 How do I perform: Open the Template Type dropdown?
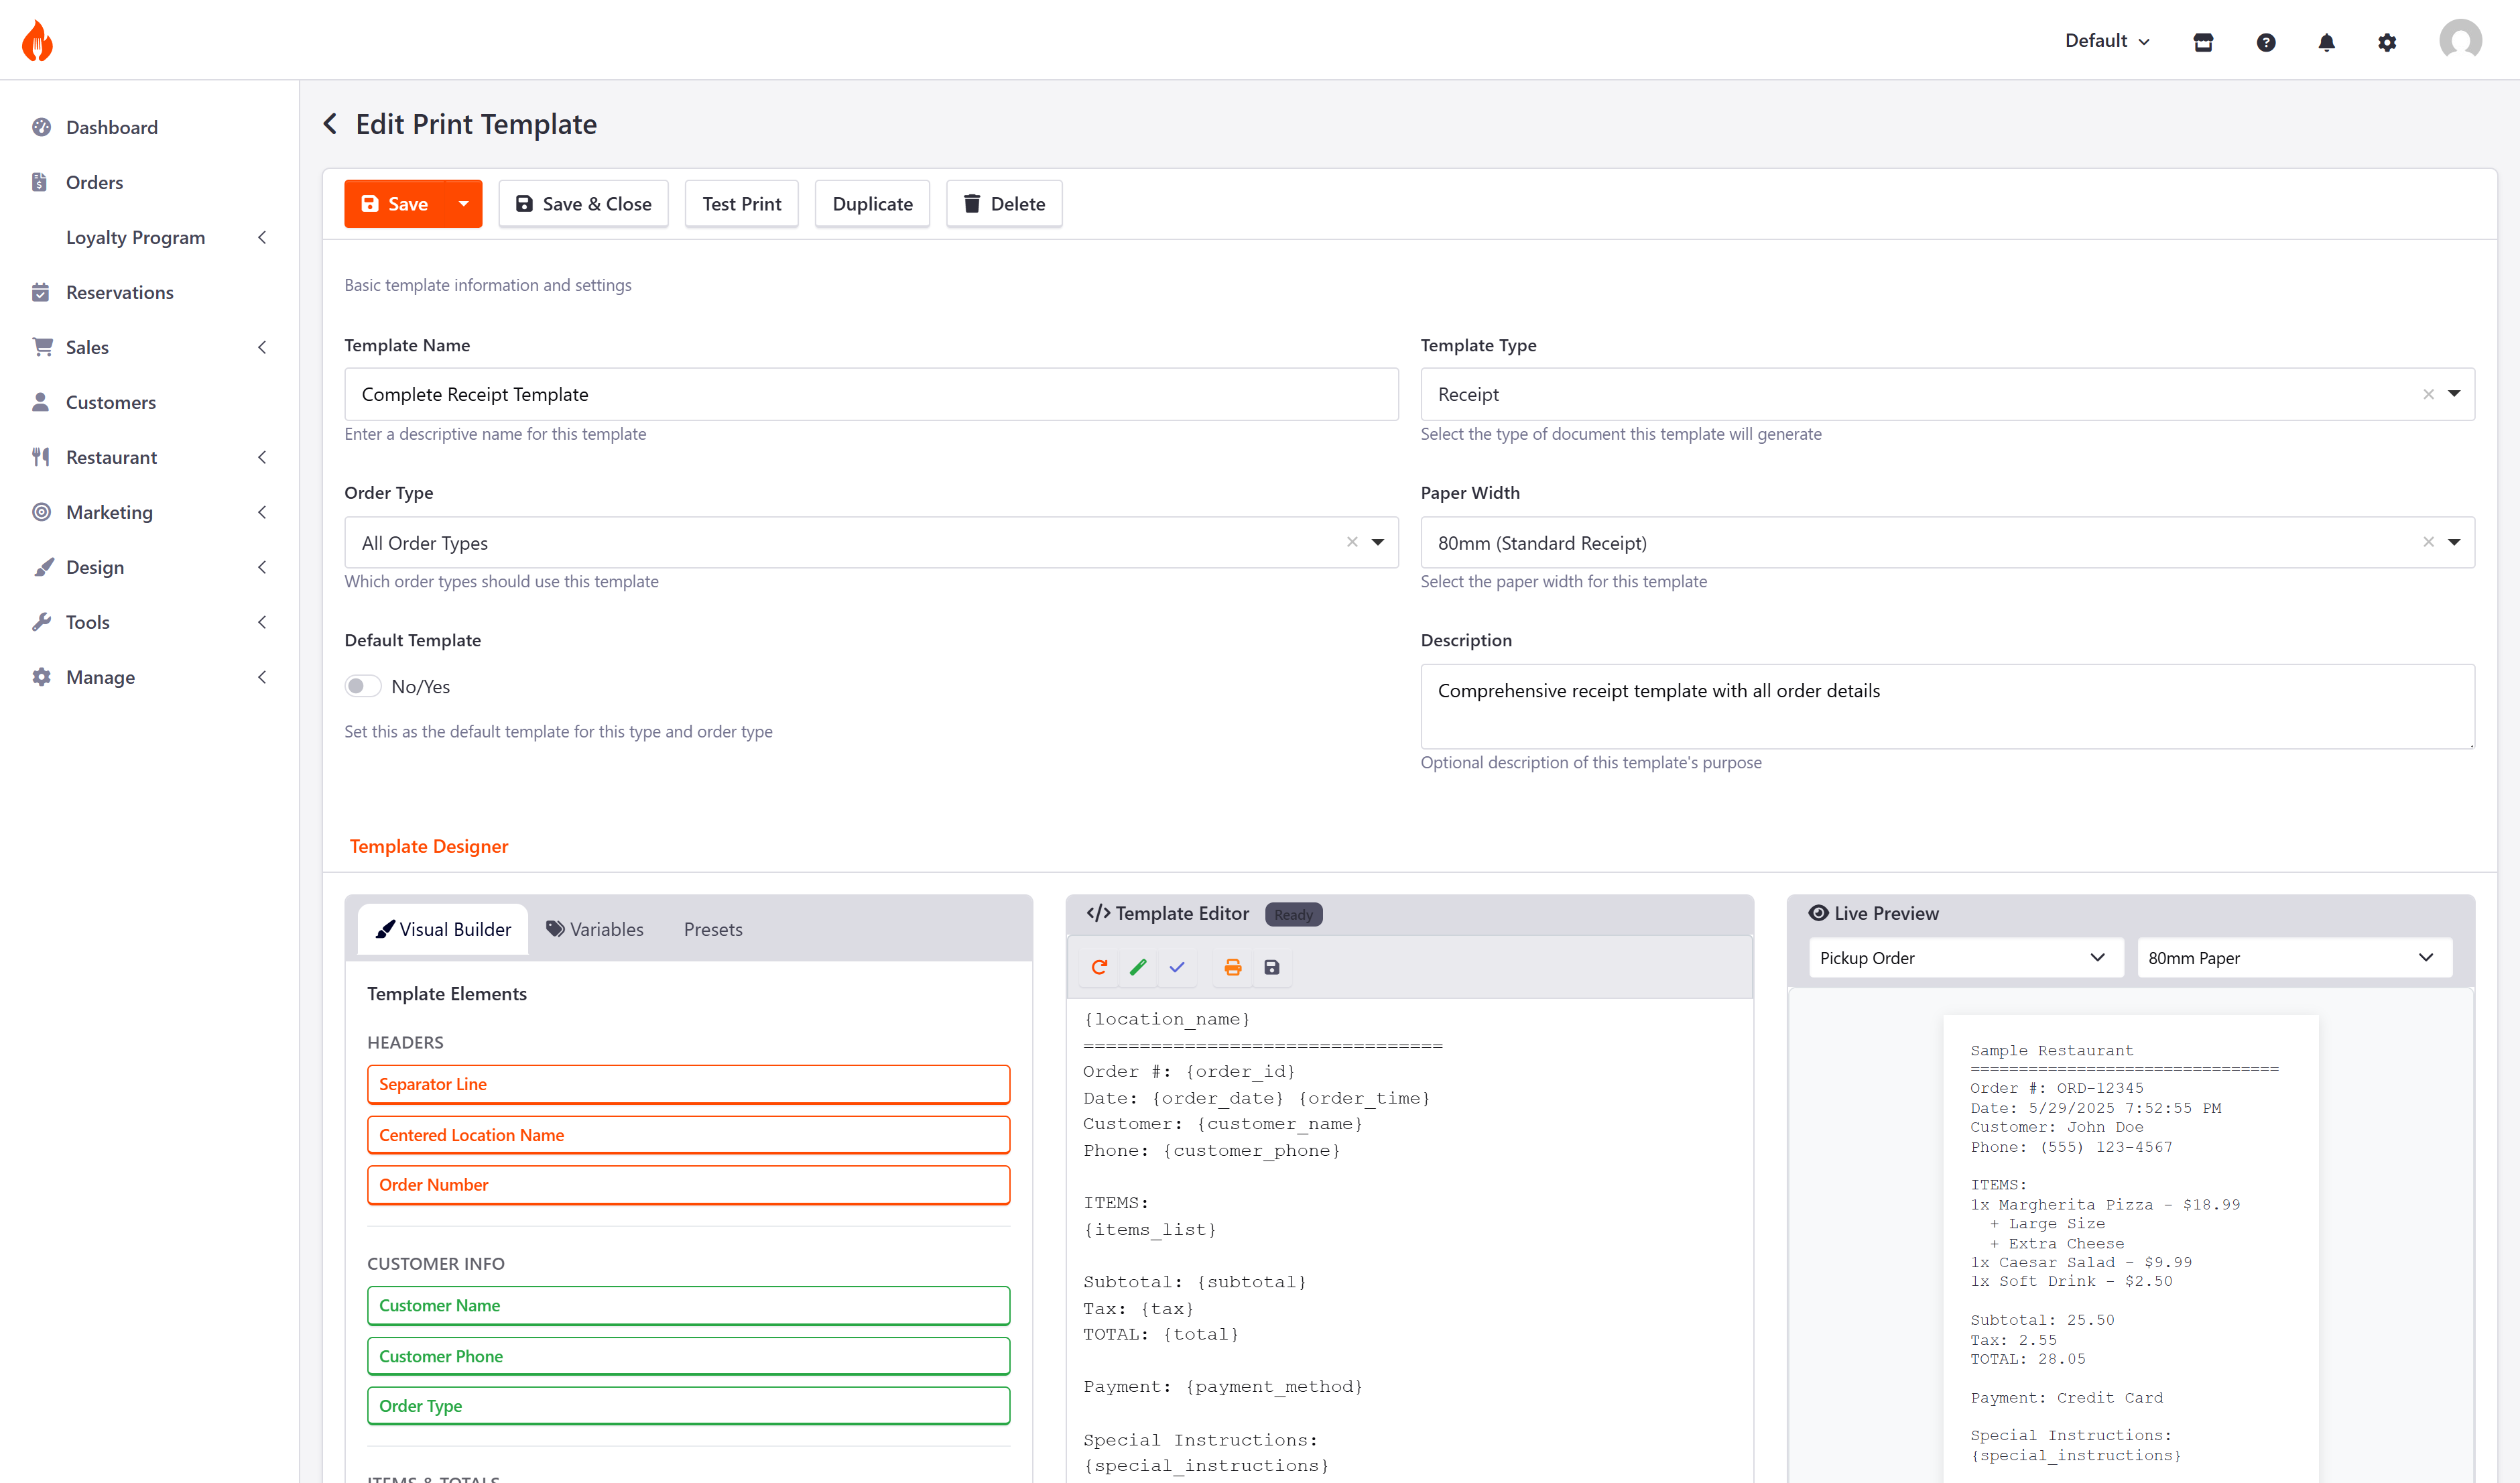[x=2454, y=394]
